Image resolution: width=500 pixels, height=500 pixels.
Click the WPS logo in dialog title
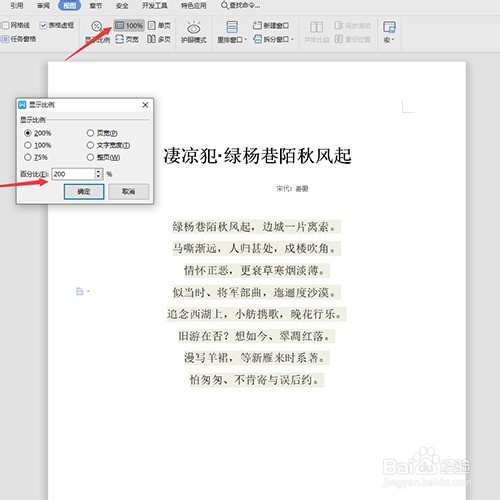pos(22,105)
